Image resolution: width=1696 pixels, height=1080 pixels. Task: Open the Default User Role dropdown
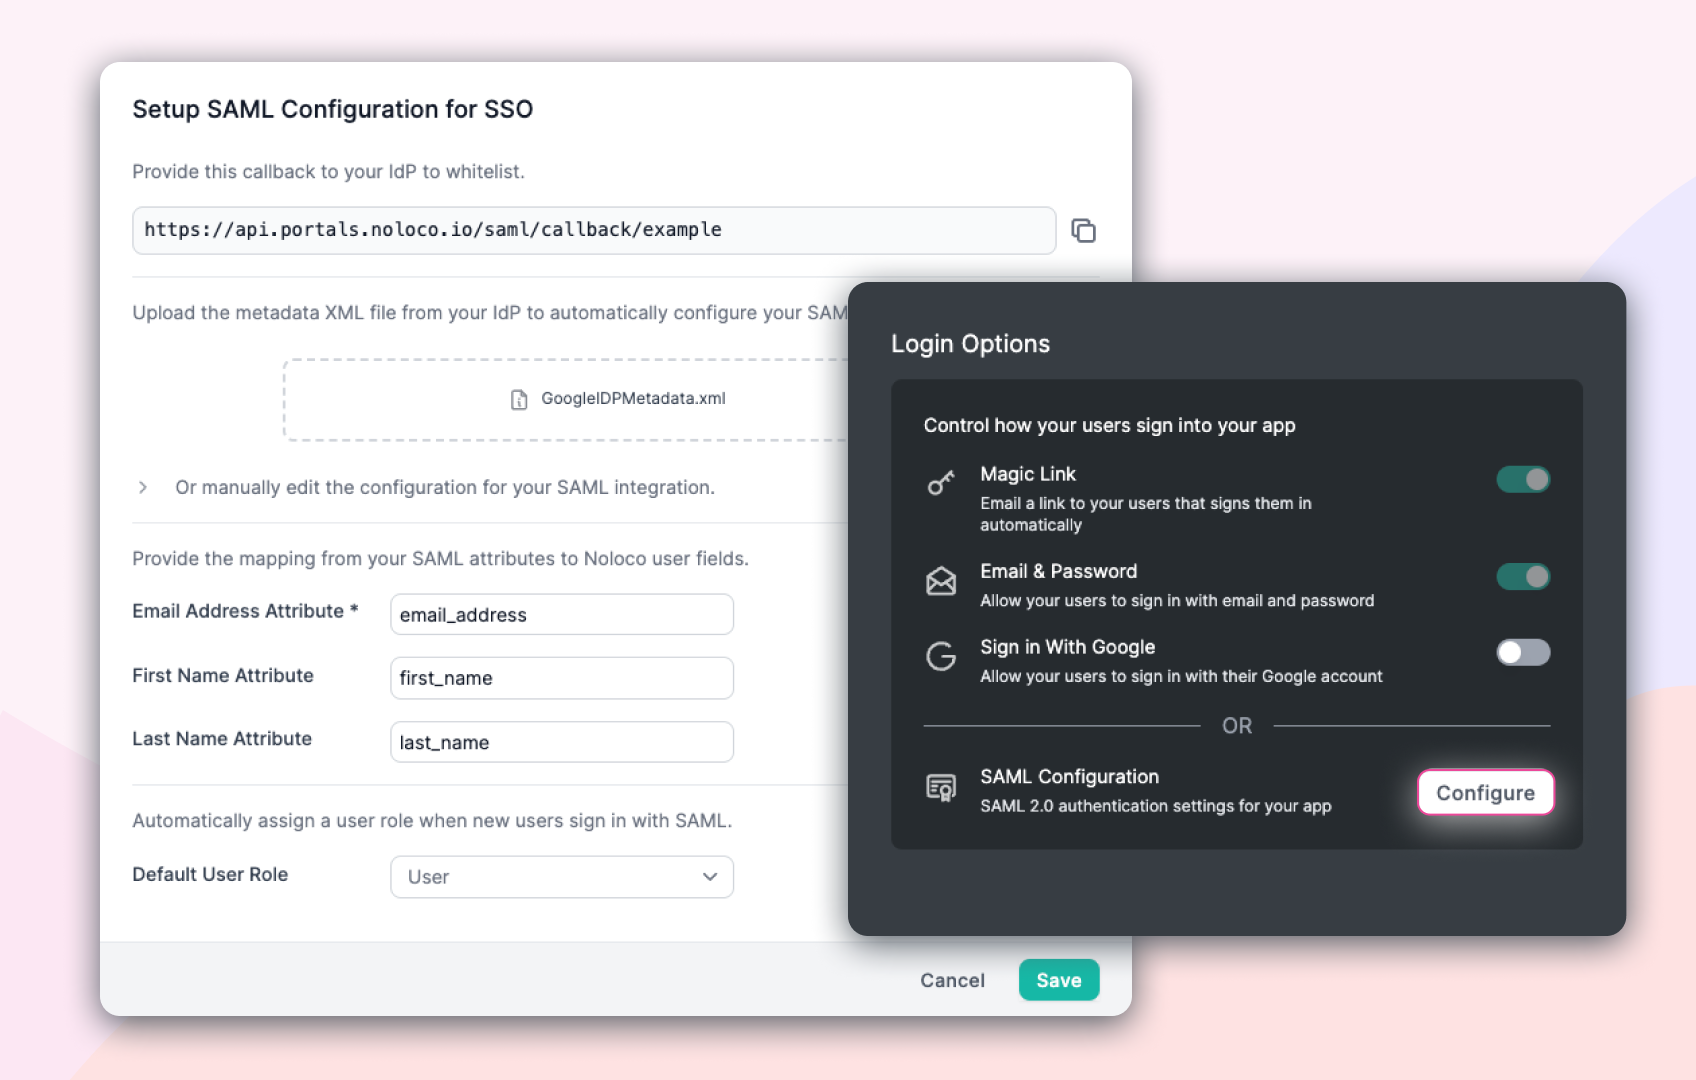tap(562, 877)
